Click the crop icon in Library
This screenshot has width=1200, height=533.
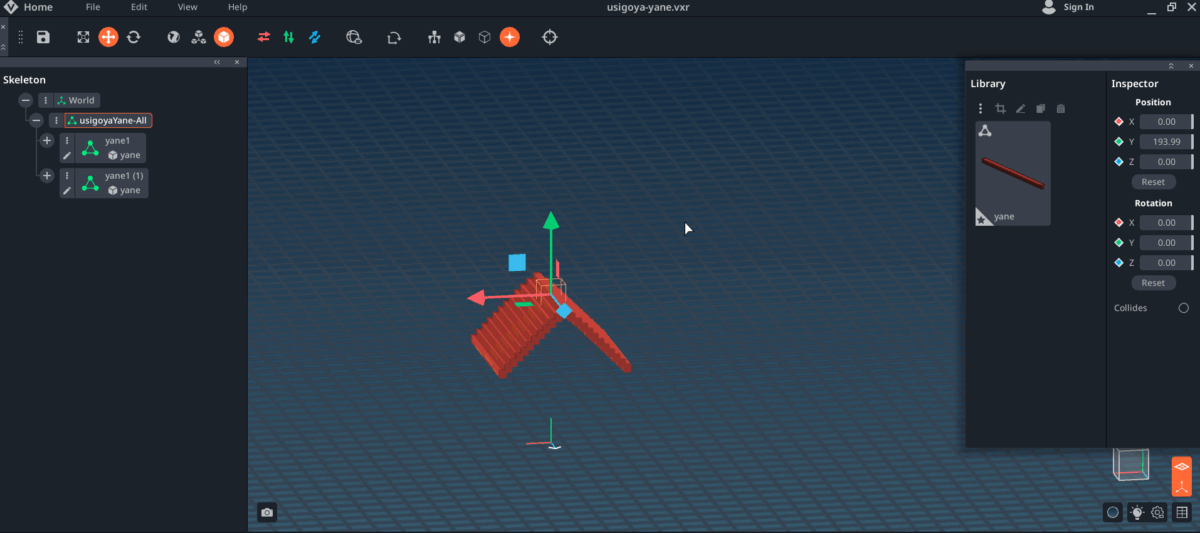point(1000,108)
